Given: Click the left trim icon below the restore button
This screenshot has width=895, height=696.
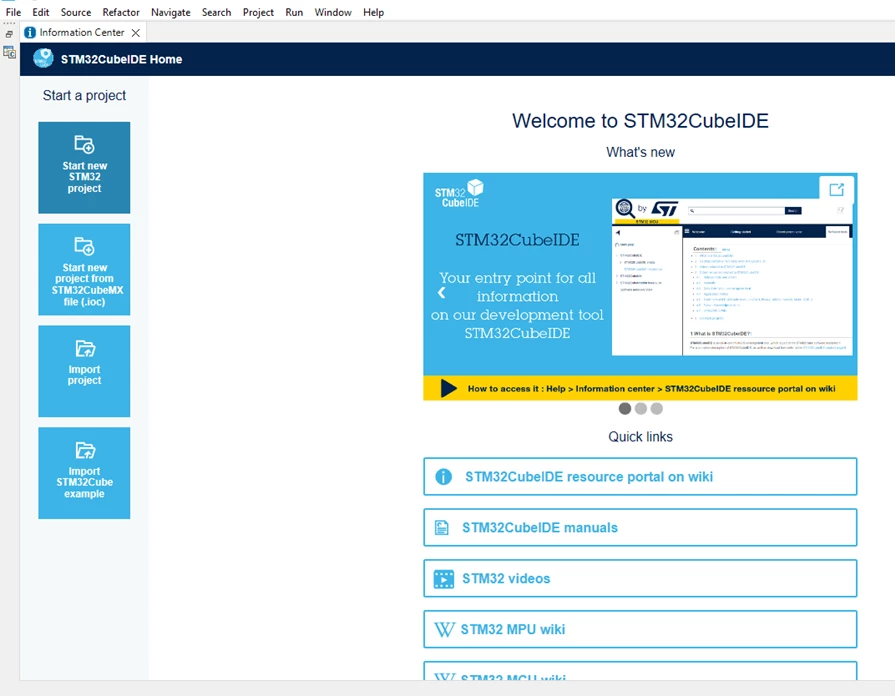Looking at the screenshot, I should tap(9, 53).
